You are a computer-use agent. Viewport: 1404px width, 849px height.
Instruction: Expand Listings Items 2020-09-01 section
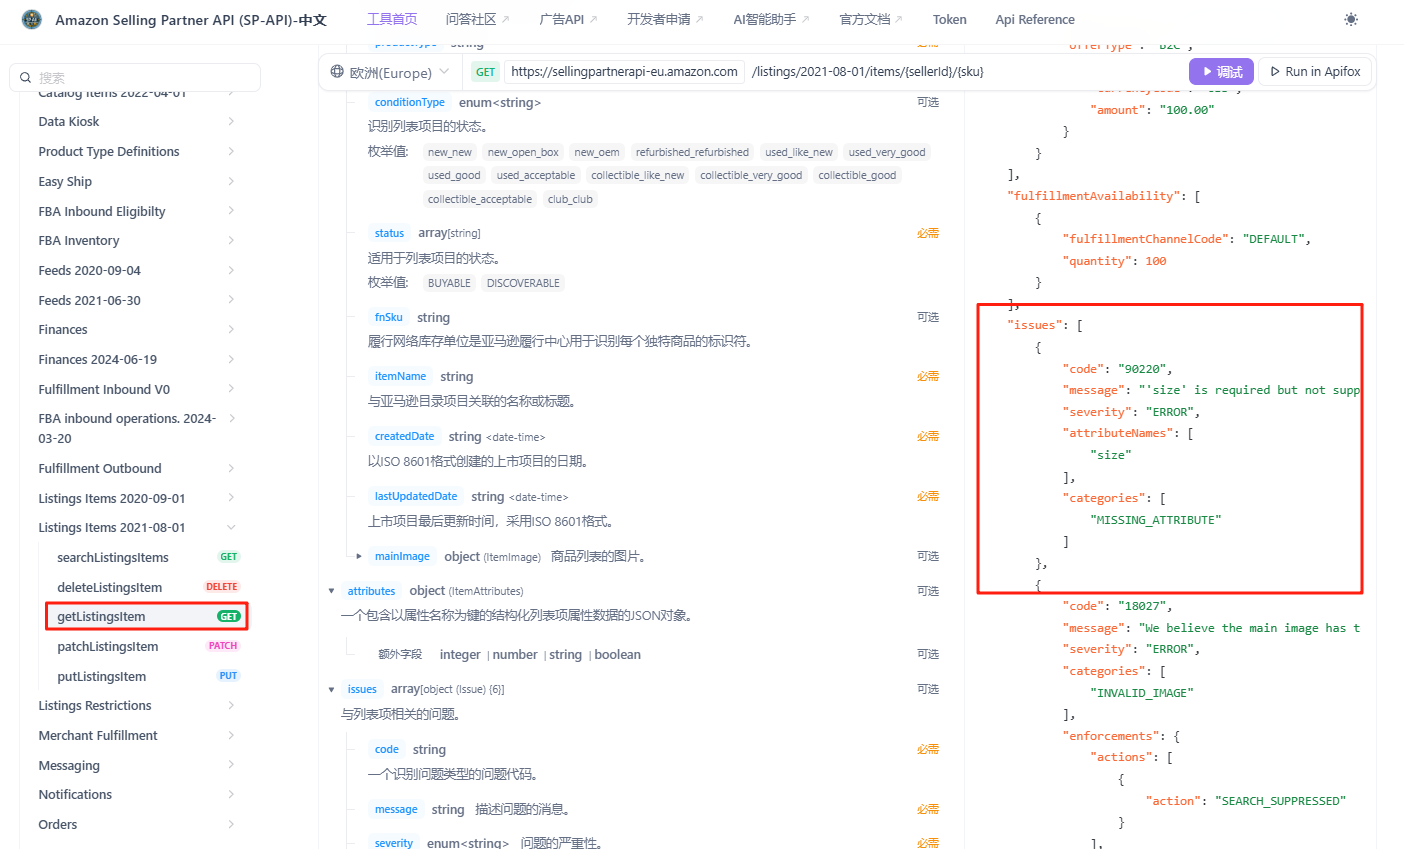pyautogui.click(x=136, y=498)
